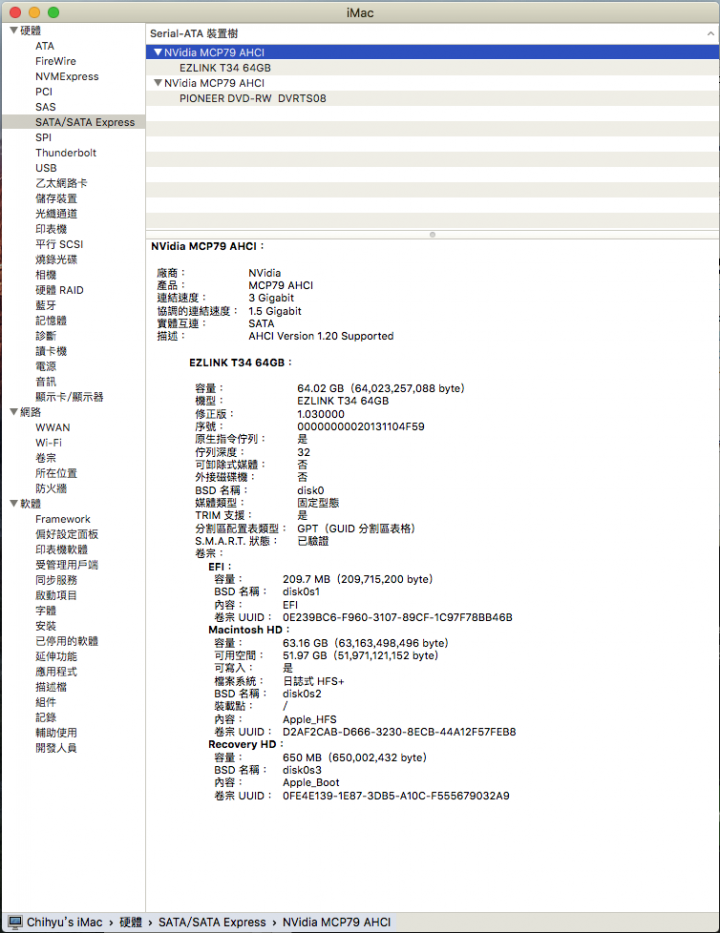Viewport: 720px width, 933px height.
Task: Select 顯示卡/顯示器 in the sidebar
Action: pyautogui.click(x=69, y=397)
